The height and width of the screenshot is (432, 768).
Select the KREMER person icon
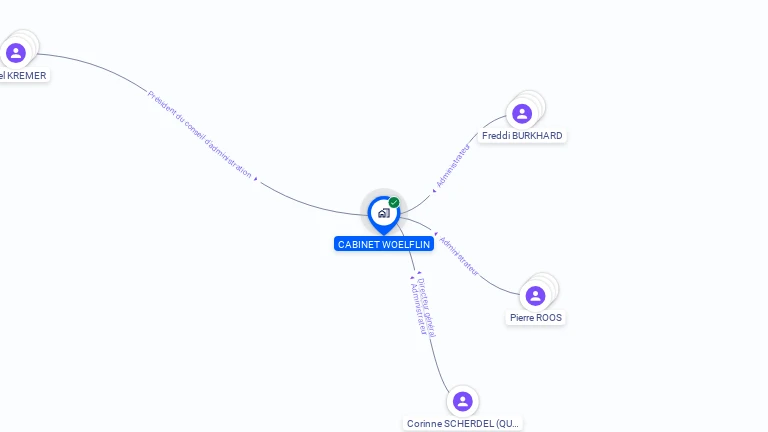pos(16,53)
